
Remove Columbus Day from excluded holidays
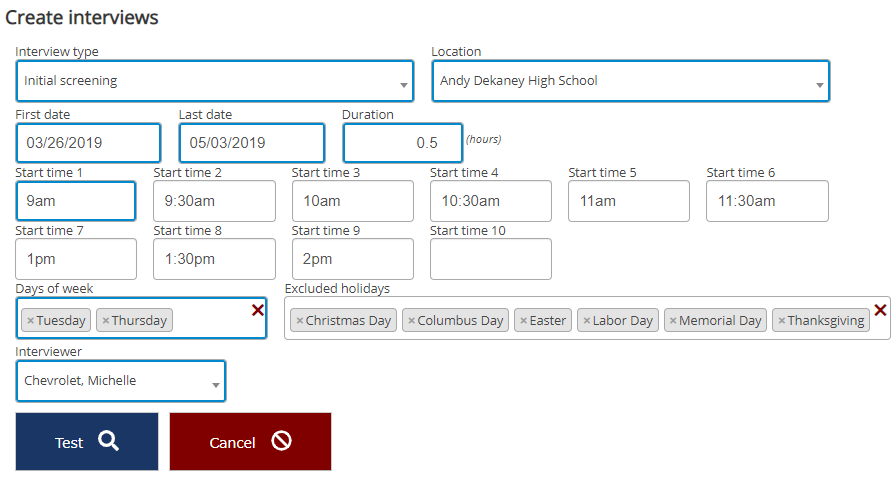411,321
